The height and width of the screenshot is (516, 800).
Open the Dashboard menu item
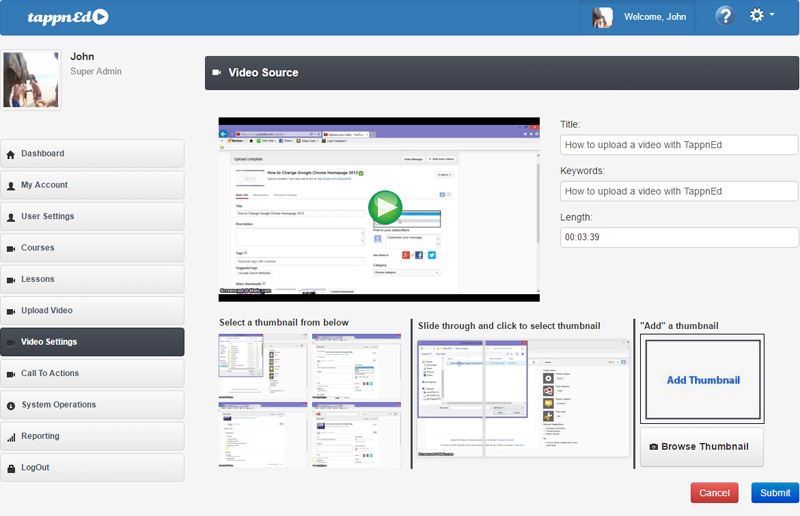[92, 154]
